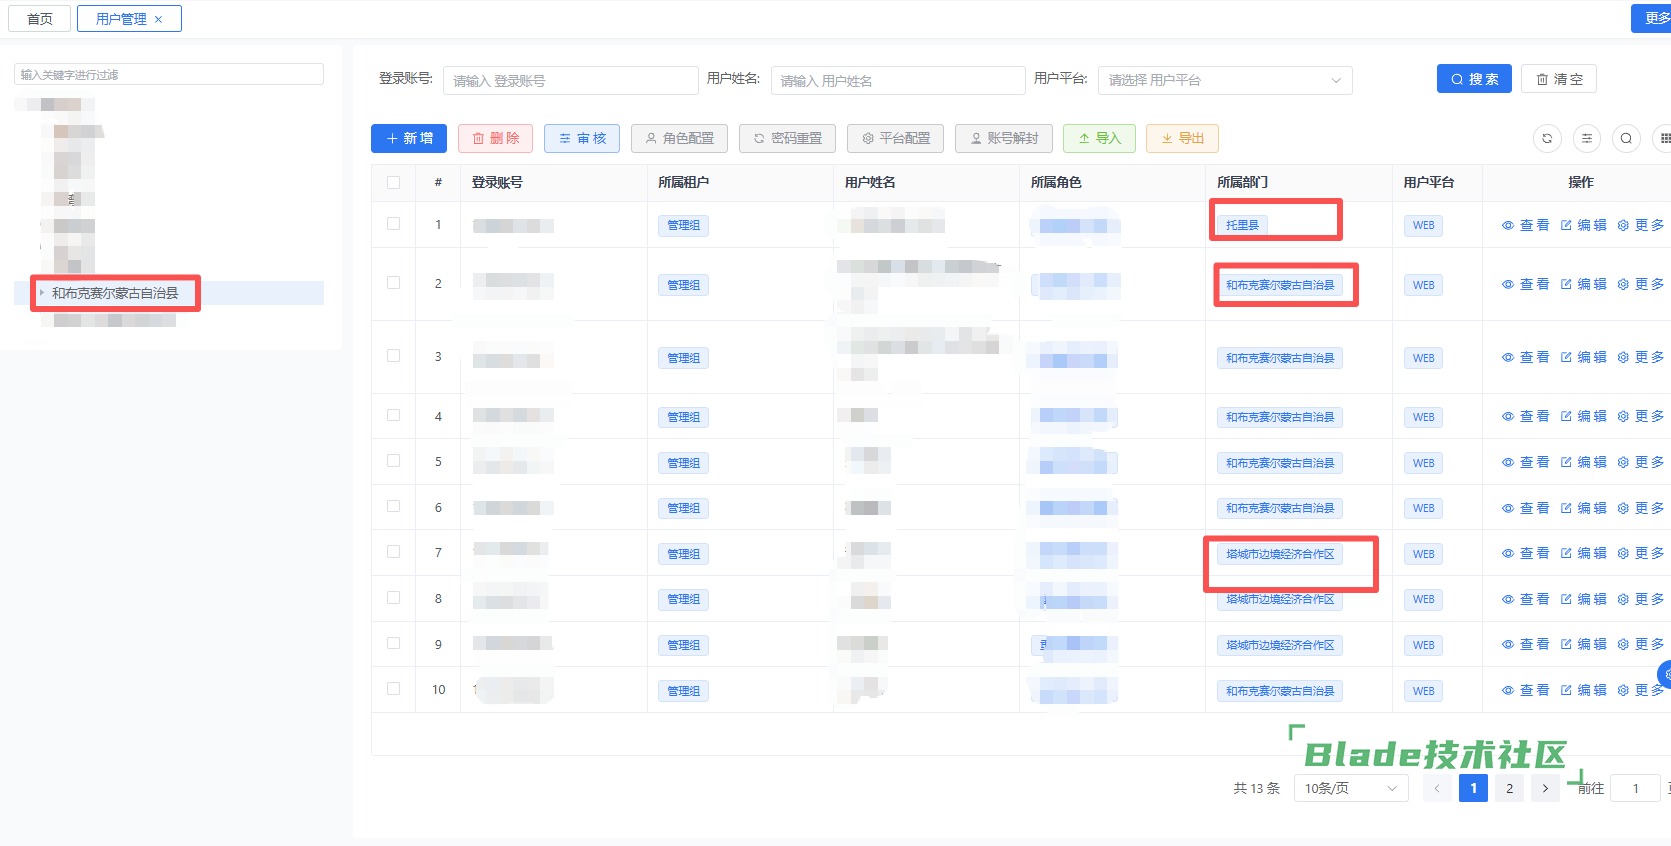This screenshot has height=846, width=1671.
Task: Close the 用户管理 tab with its X
Action: [158, 19]
